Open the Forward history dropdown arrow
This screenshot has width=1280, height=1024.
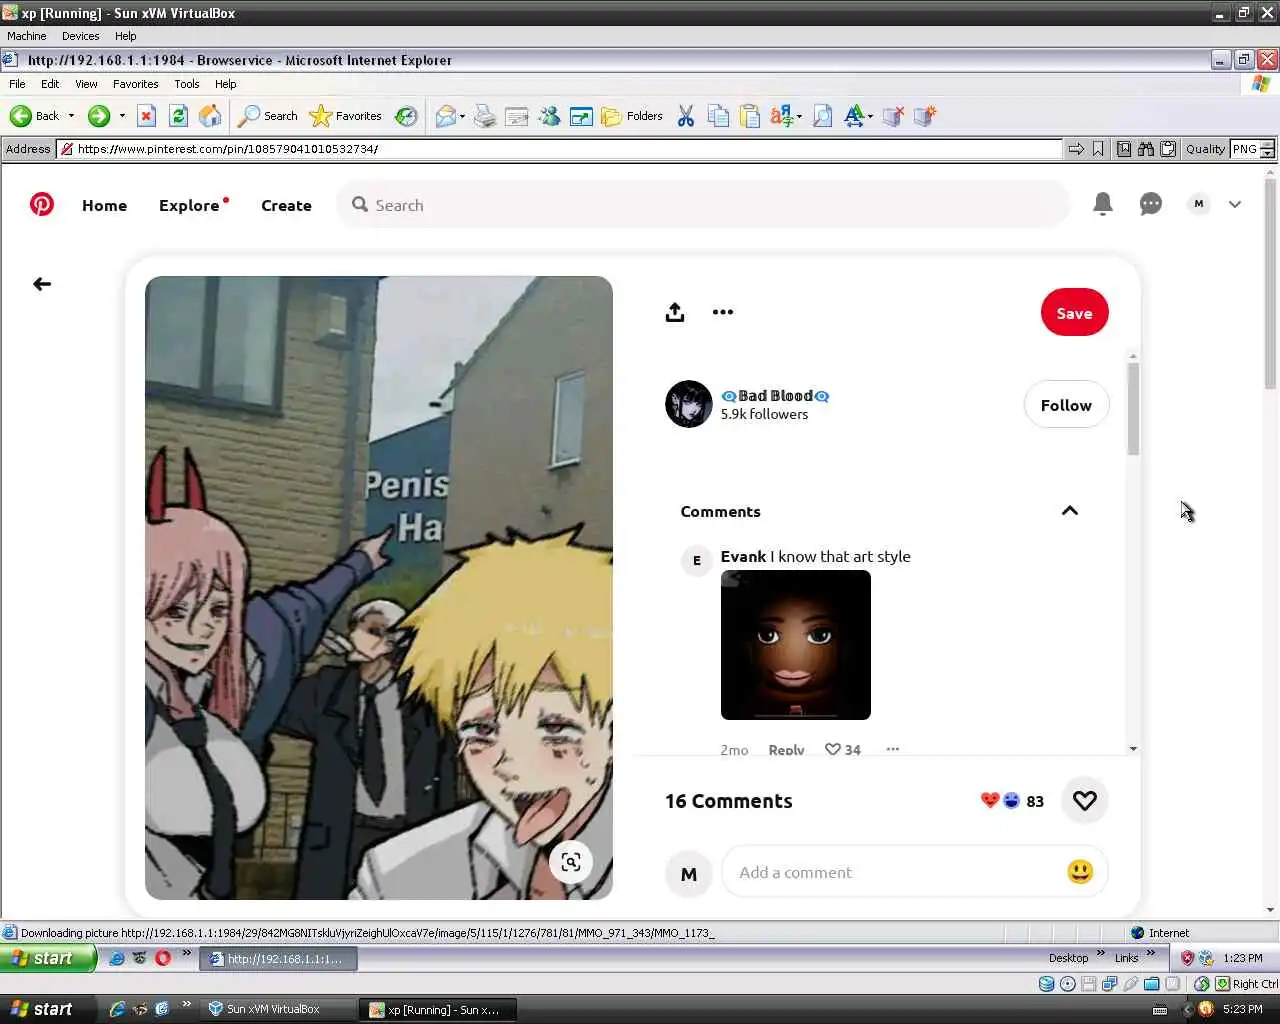click(x=122, y=116)
